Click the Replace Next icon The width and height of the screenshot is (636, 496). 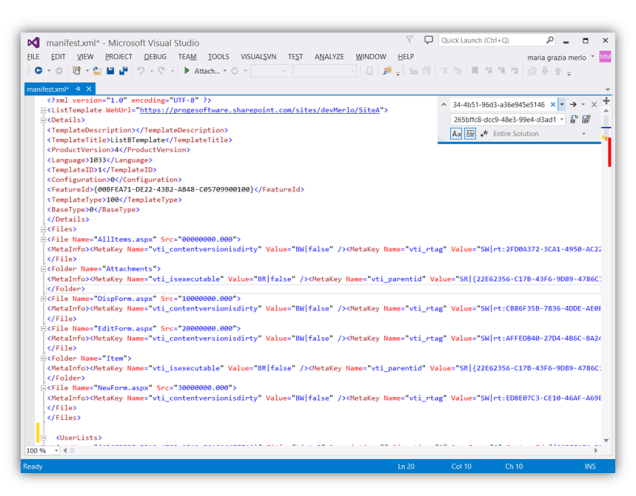(x=574, y=119)
